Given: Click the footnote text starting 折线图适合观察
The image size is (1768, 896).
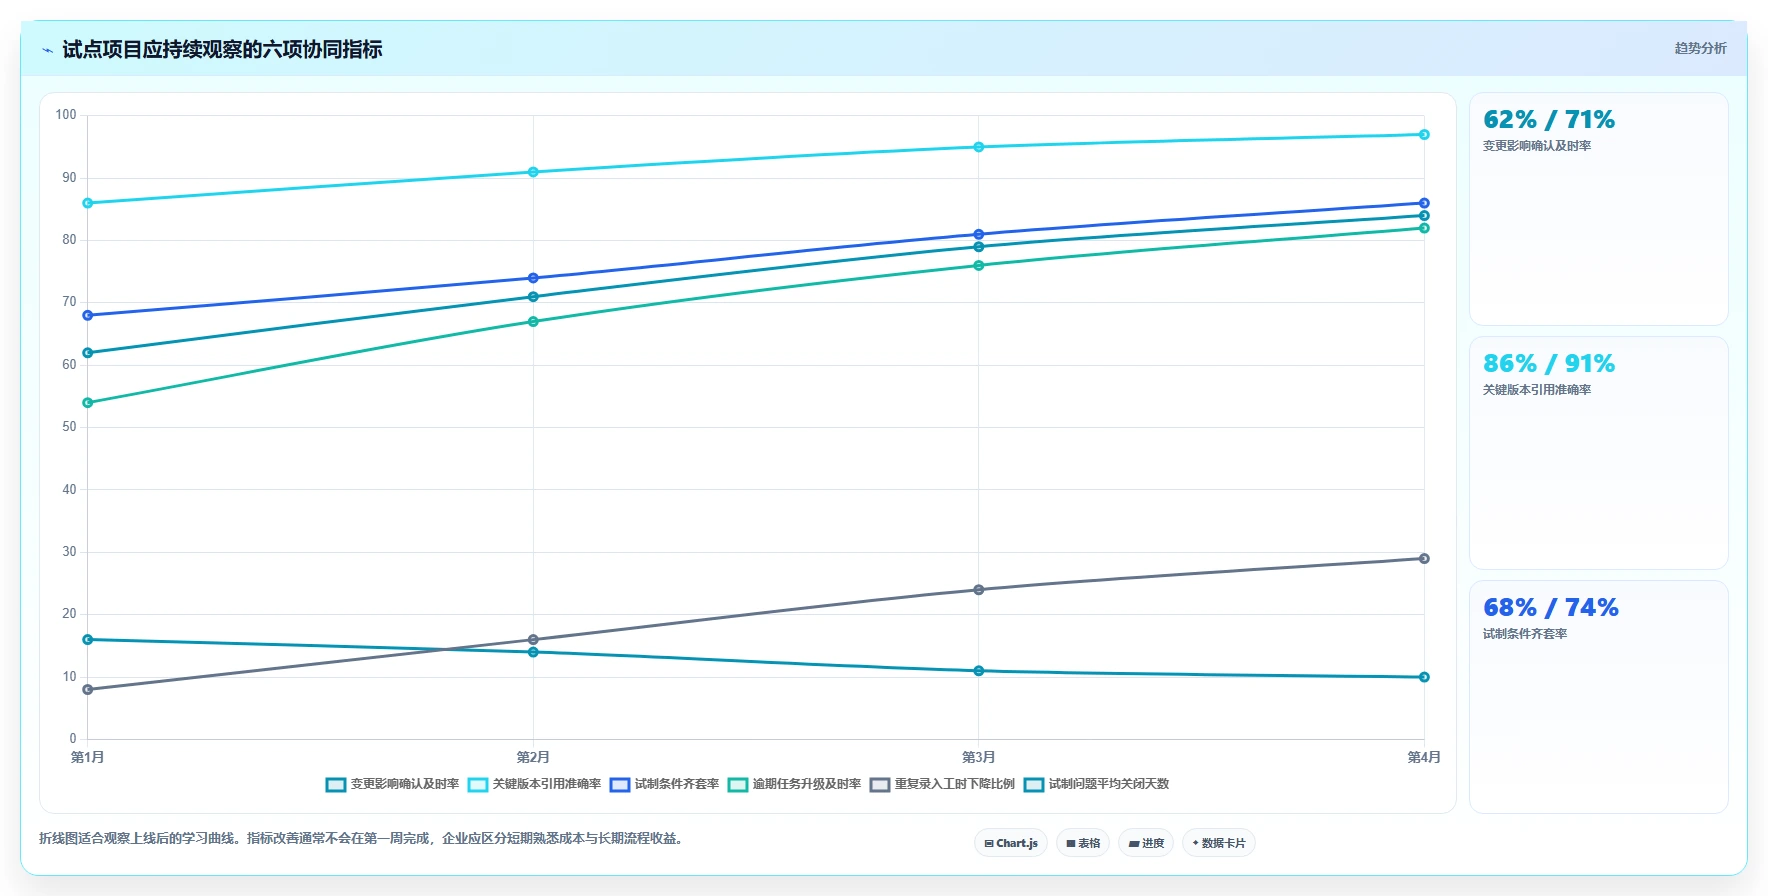Looking at the screenshot, I should [363, 838].
